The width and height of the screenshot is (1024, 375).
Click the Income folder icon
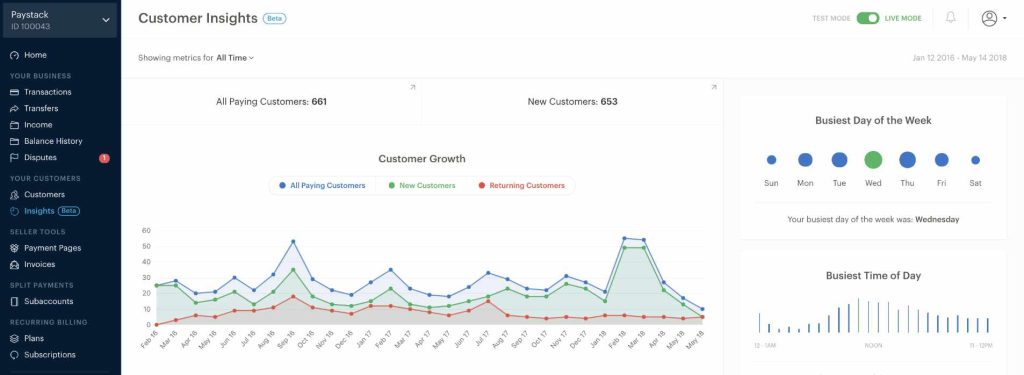14,125
